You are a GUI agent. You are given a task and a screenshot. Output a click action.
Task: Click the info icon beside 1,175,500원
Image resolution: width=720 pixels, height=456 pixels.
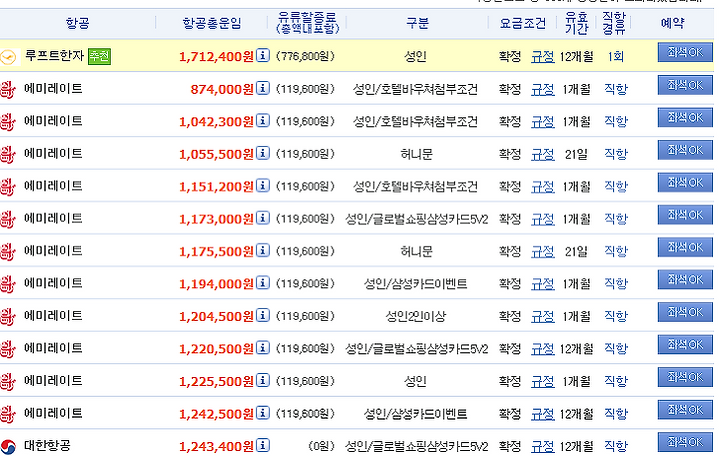[263, 250]
